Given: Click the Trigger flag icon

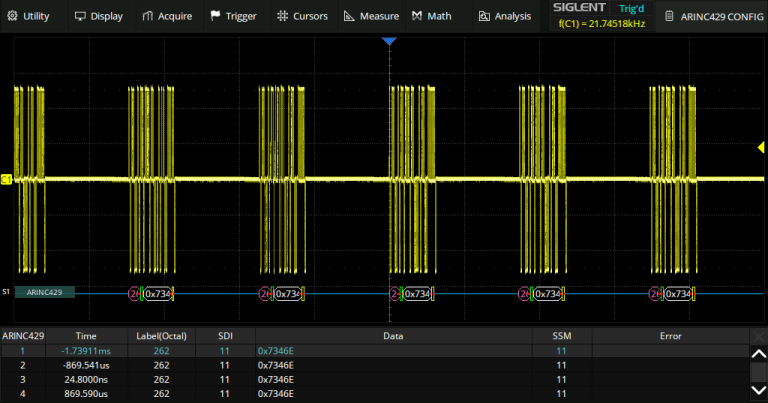Looking at the screenshot, I should point(215,16).
